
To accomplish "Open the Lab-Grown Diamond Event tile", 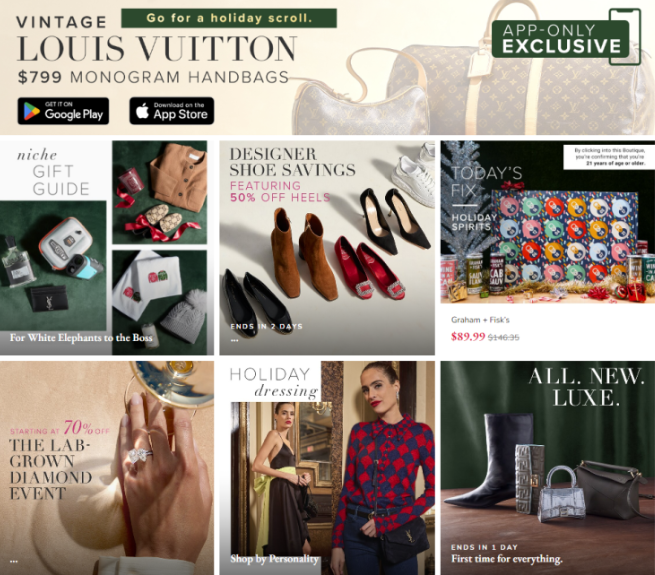I will [x=107, y=468].
